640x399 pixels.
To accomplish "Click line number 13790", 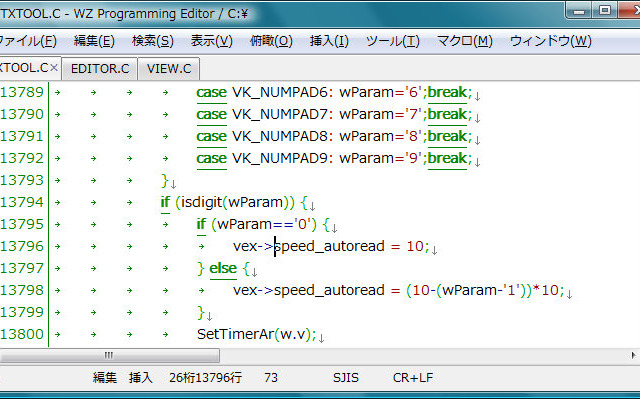I will [x=22, y=114].
